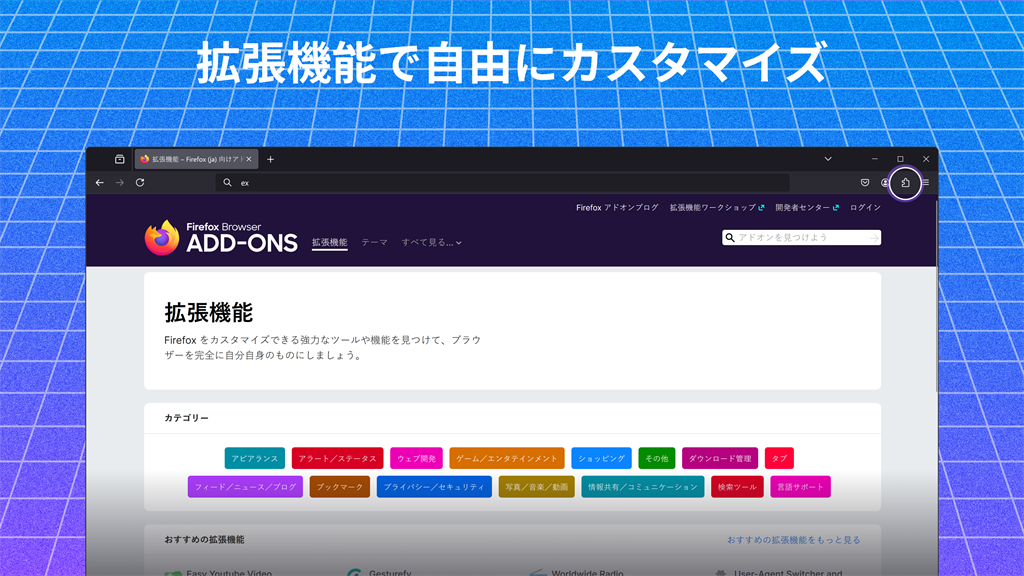Click the カテゴリー section heading
This screenshot has width=1024, height=576.
[x=186, y=418]
